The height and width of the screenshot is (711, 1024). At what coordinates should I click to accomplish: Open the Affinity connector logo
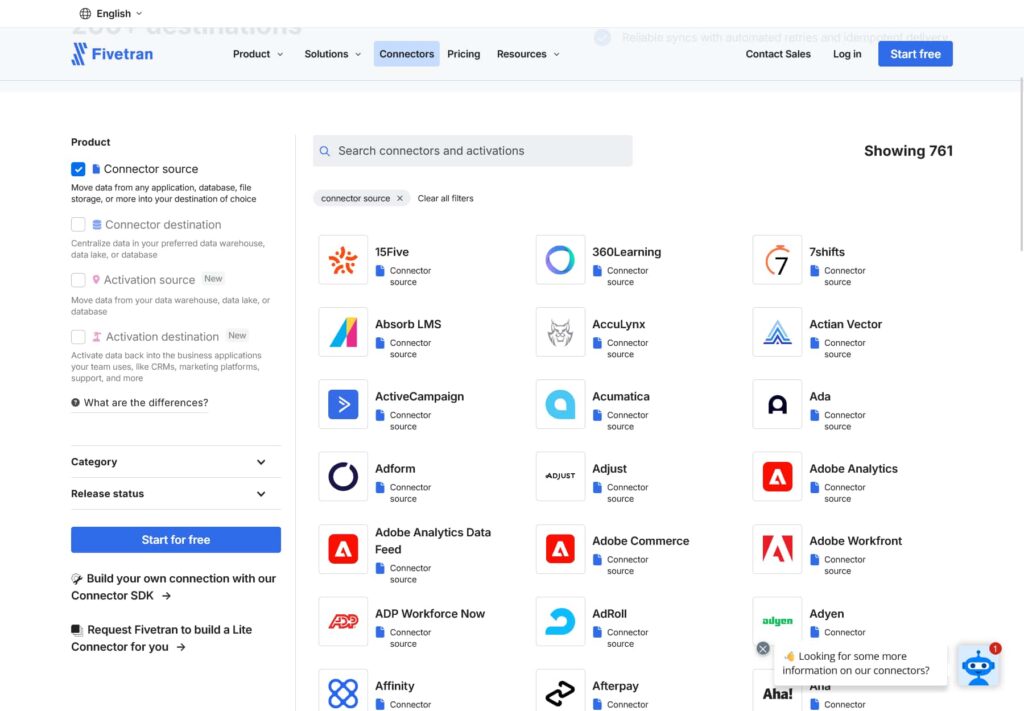pyautogui.click(x=343, y=691)
